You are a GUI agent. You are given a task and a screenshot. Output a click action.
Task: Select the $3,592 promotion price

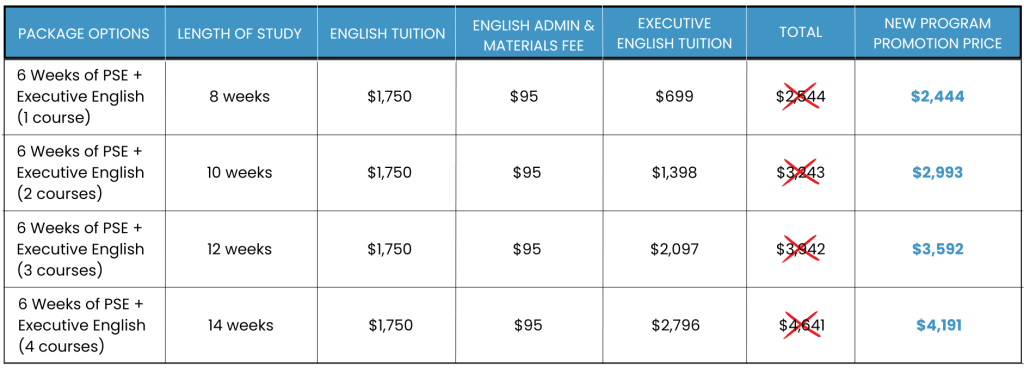[x=938, y=249]
